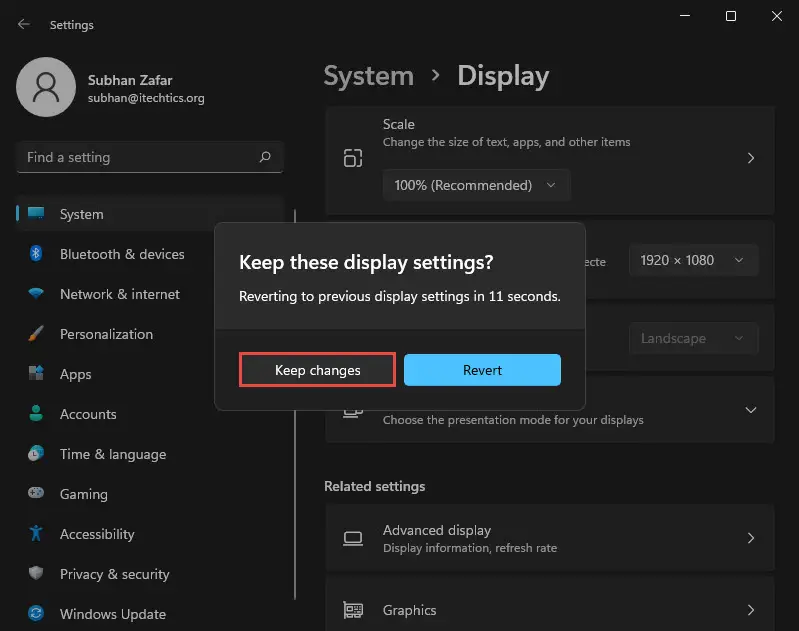The height and width of the screenshot is (631, 799).
Task: Click the search magnifier icon
Action: 265,156
